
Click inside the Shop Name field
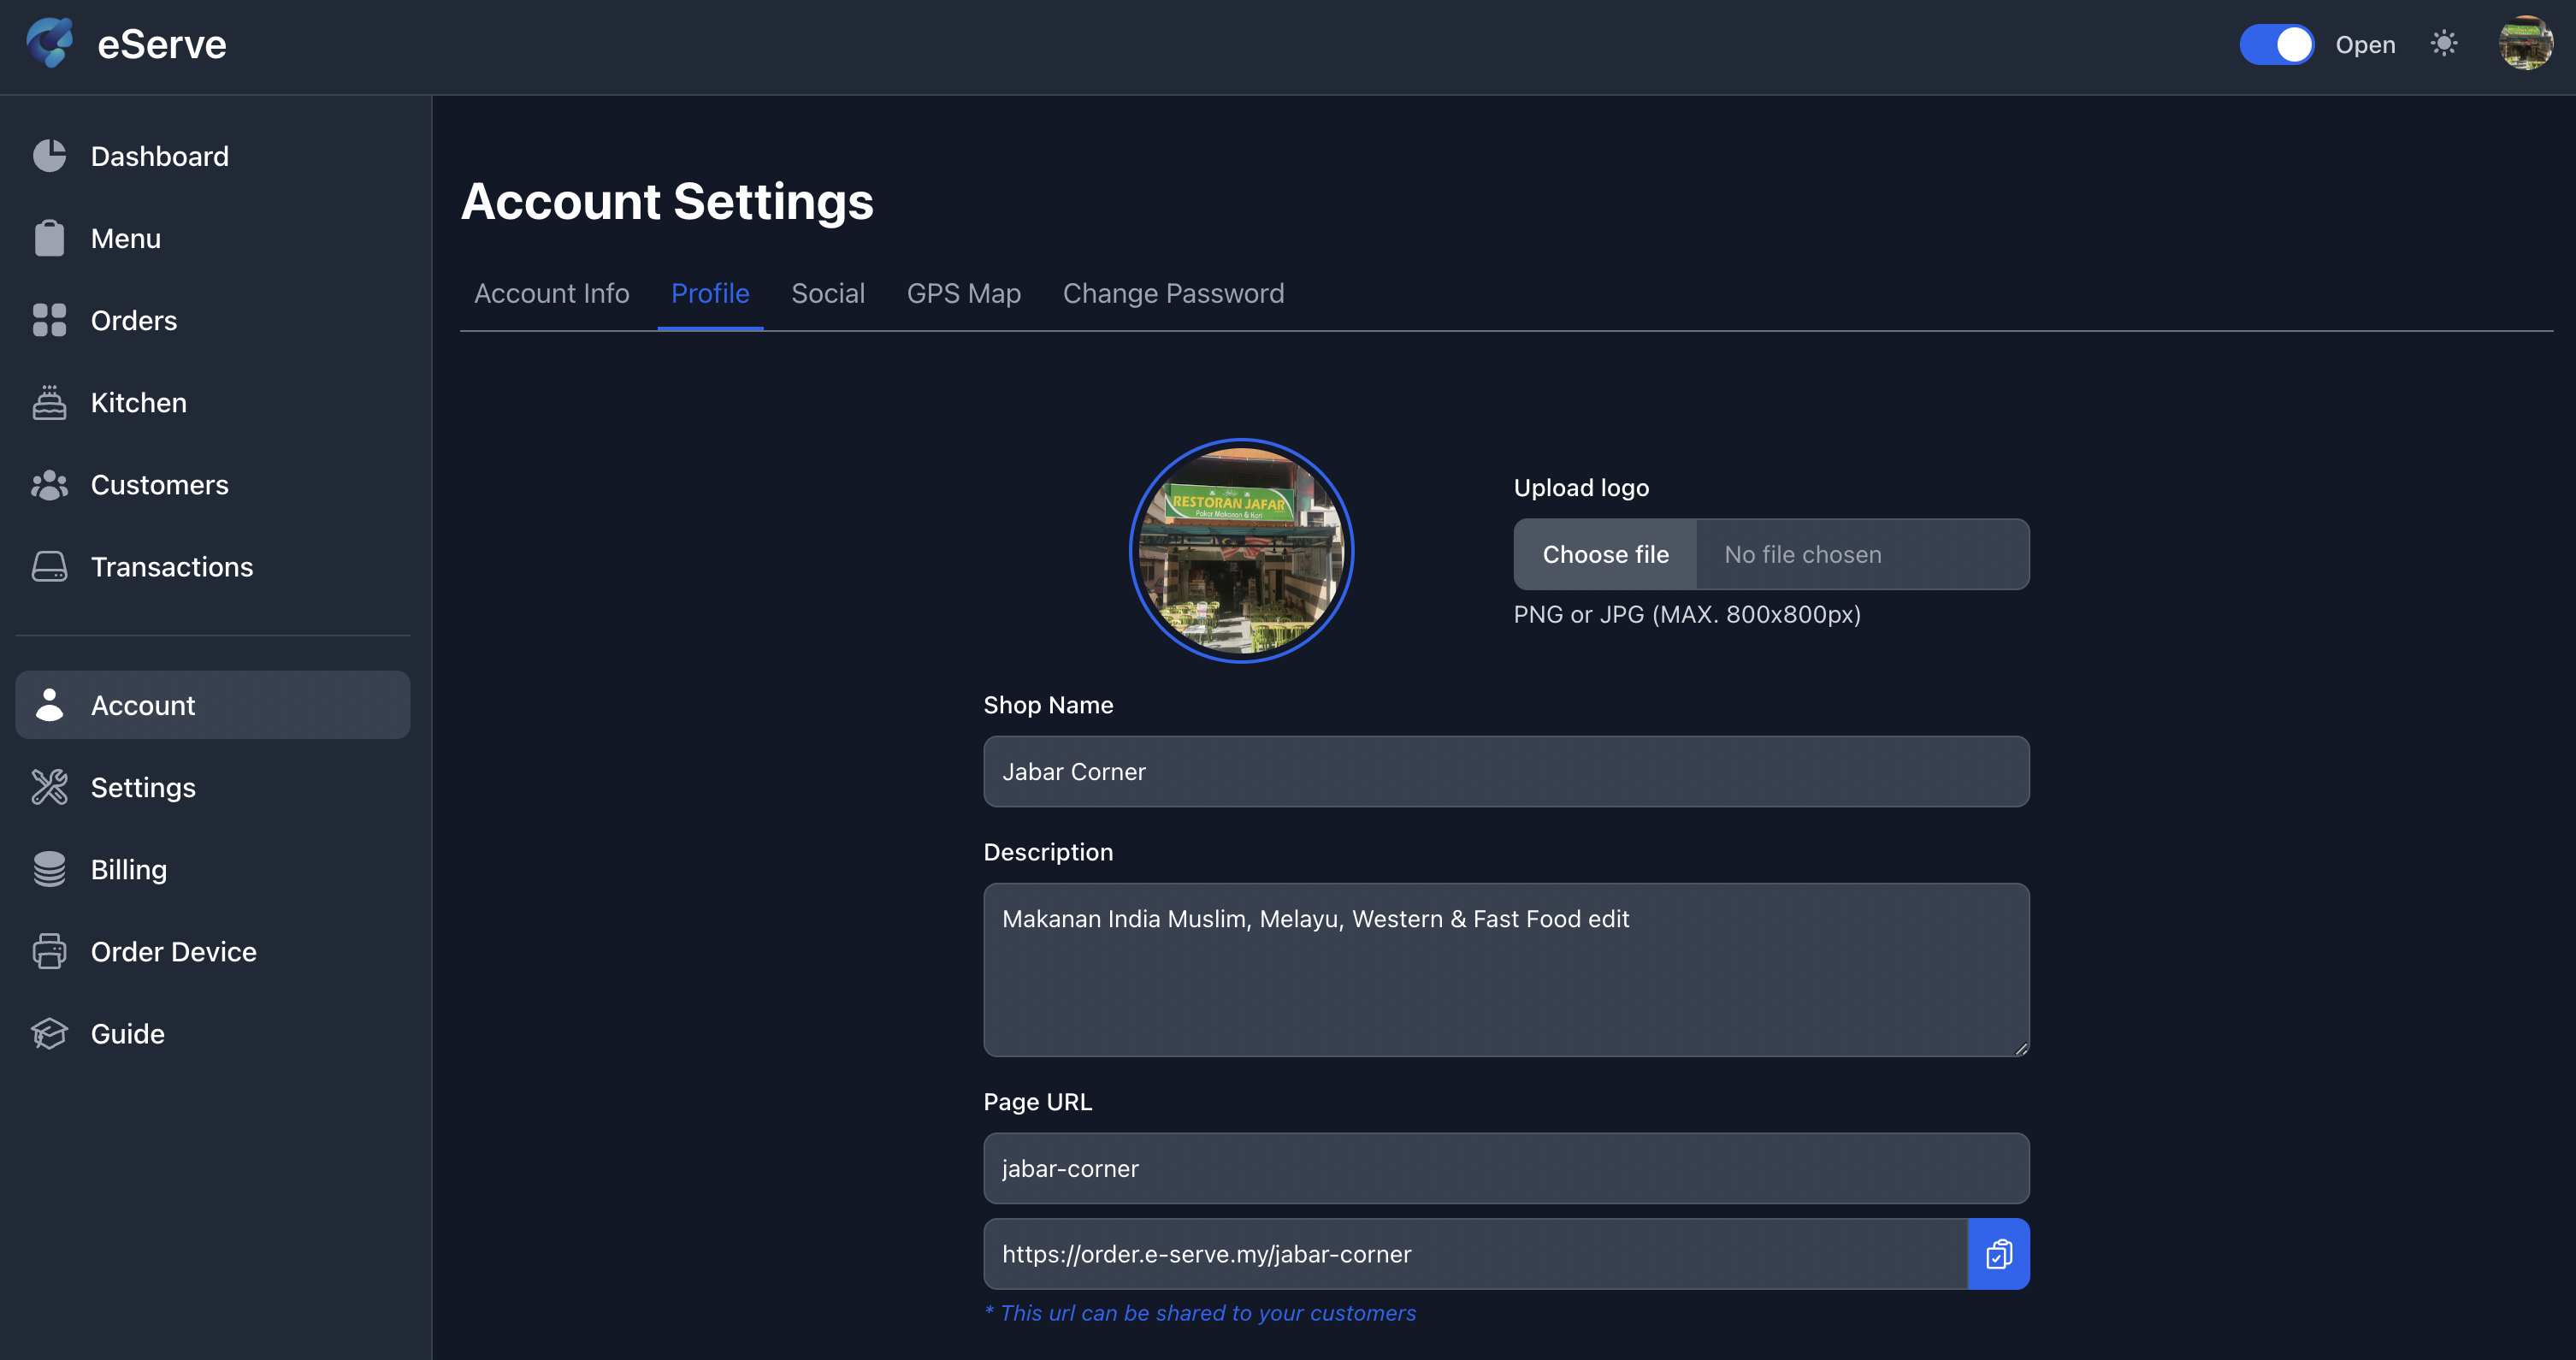pyautogui.click(x=1505, y=771)
